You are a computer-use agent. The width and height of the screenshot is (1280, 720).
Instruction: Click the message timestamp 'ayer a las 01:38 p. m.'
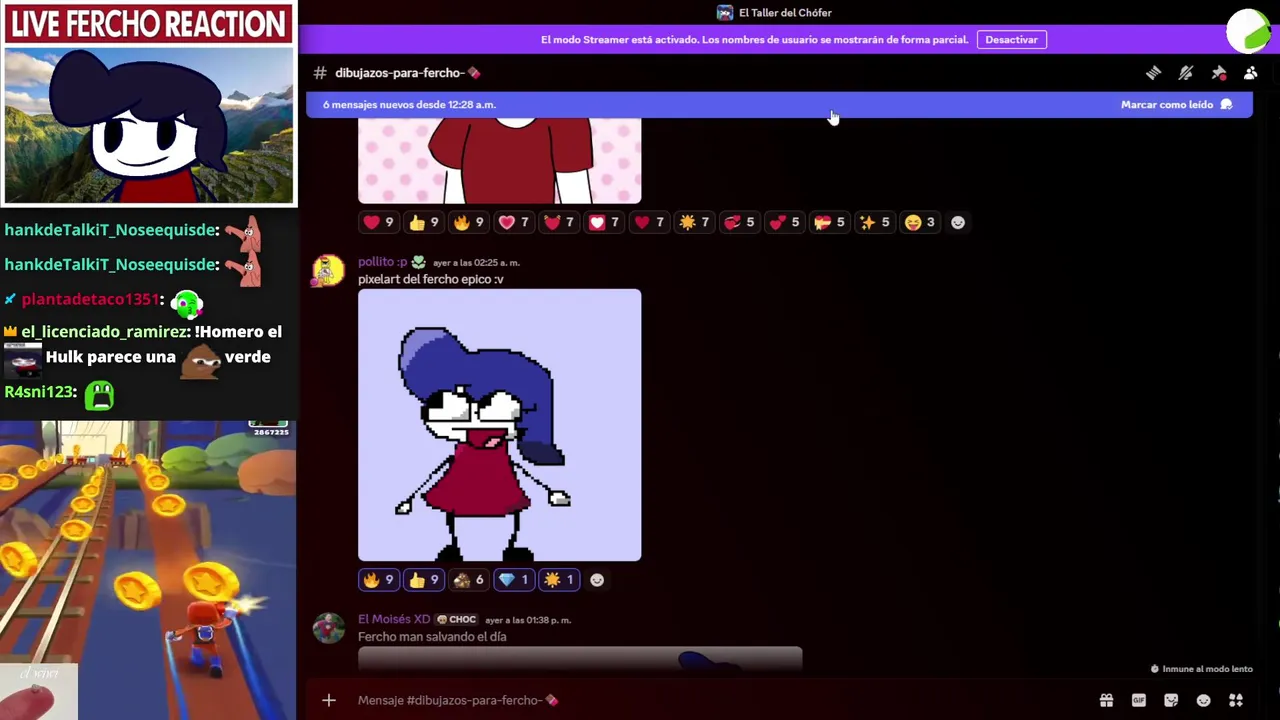click(528, 620)
